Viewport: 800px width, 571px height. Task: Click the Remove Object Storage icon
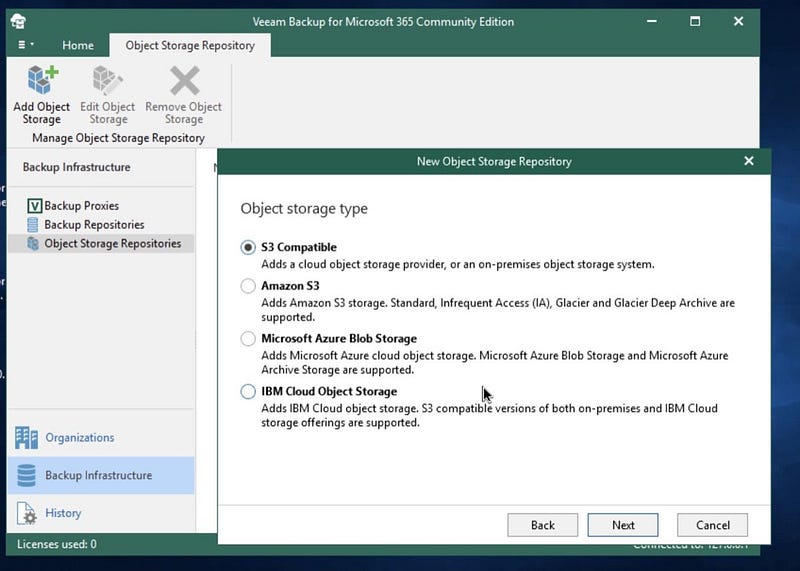[x=184, y=80]
